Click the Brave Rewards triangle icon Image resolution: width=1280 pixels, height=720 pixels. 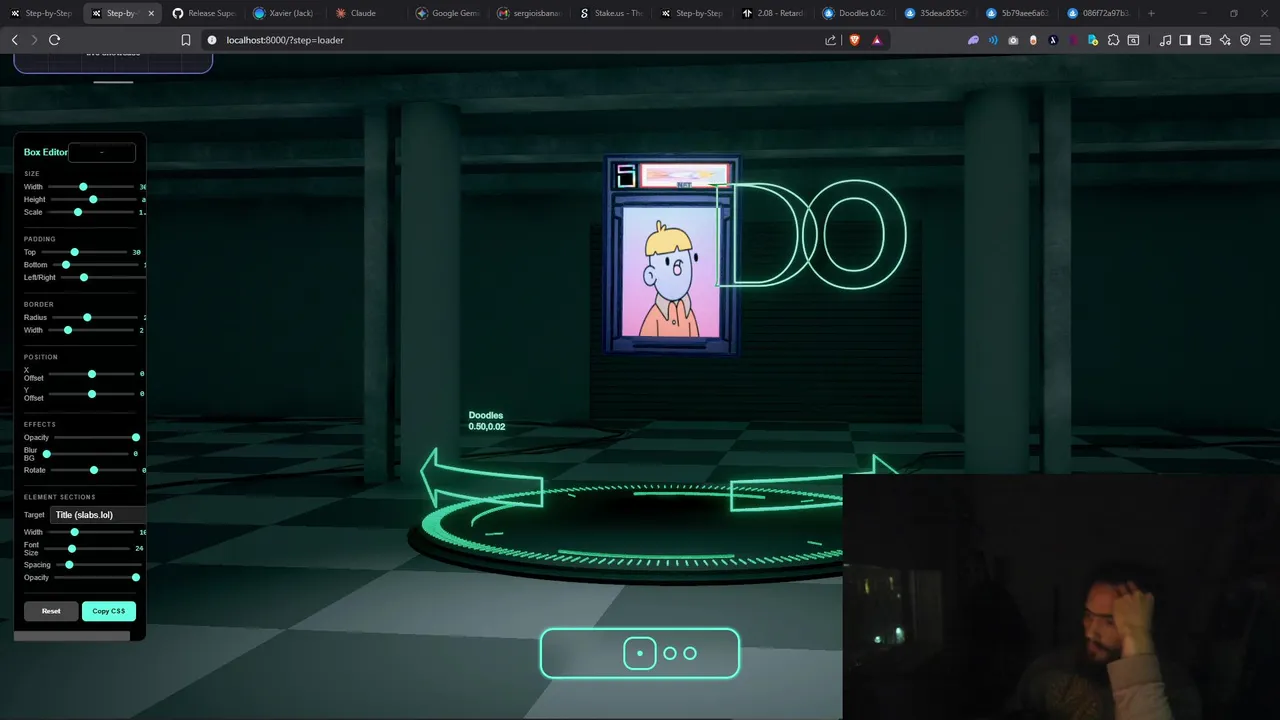877,40
